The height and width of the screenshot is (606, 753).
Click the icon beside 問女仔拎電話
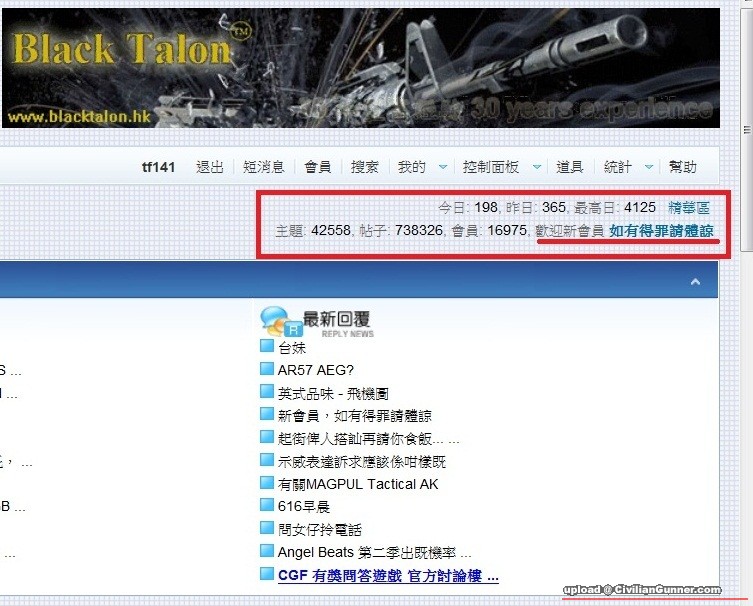pos(266,528)
